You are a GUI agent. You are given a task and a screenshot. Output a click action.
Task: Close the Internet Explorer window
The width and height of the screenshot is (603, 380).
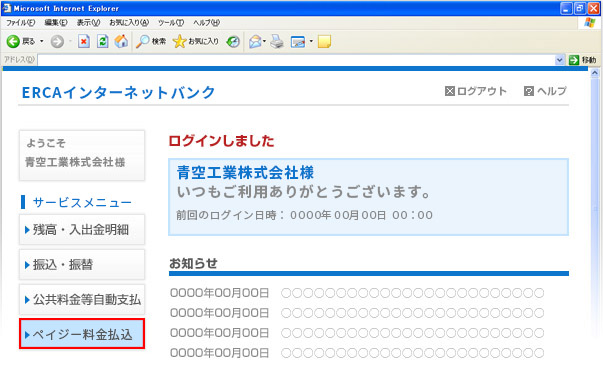pyautogui.click(x=594, y=8)
